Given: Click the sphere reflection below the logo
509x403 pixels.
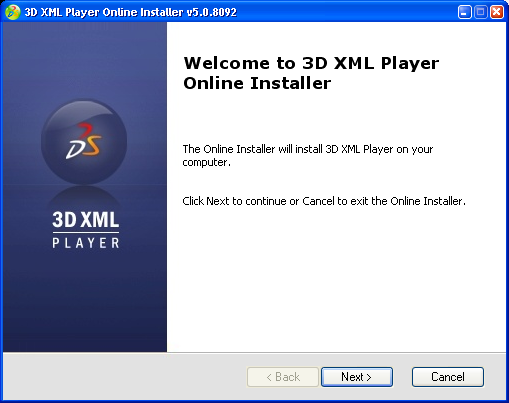Looking at the screenshot, I should pyautogui.click(x=84, y=197).
